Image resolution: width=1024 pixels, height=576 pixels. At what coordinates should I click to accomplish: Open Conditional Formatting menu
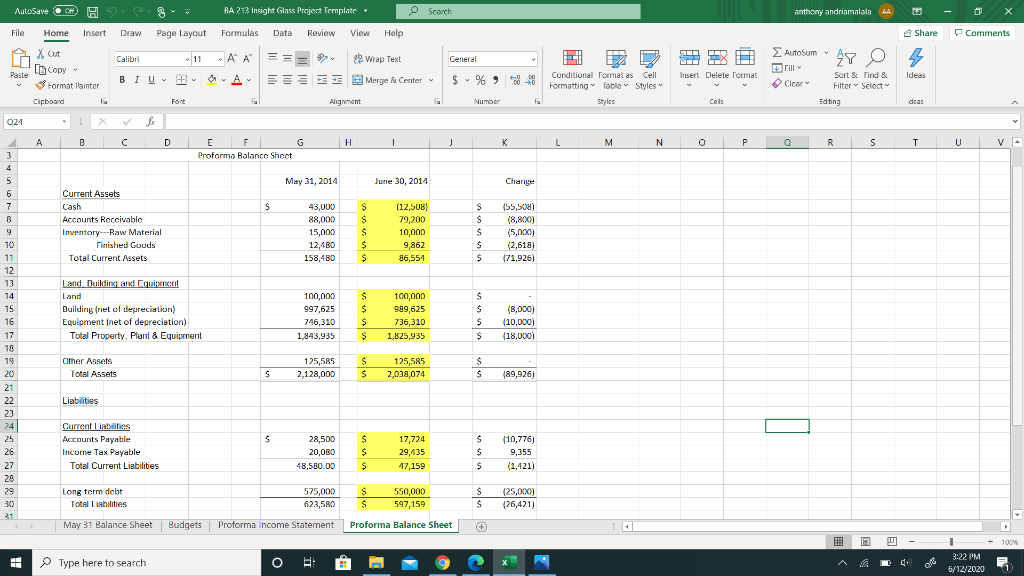[x=572, y=69]
